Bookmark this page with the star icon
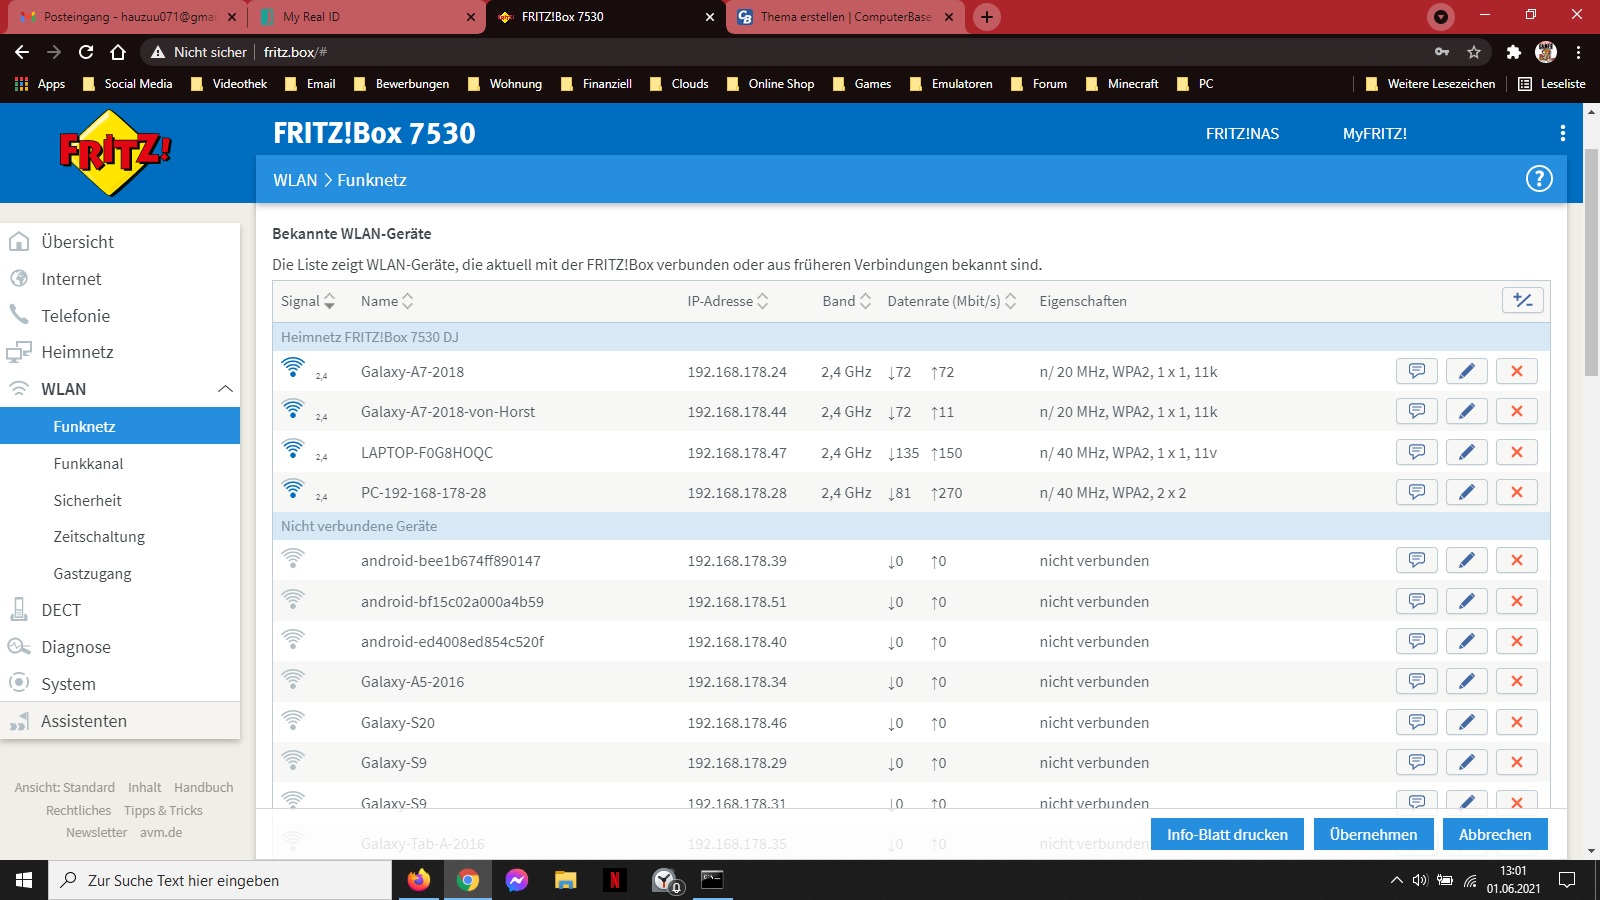The image size is (1600, 900). click(x=1474, y=52)
